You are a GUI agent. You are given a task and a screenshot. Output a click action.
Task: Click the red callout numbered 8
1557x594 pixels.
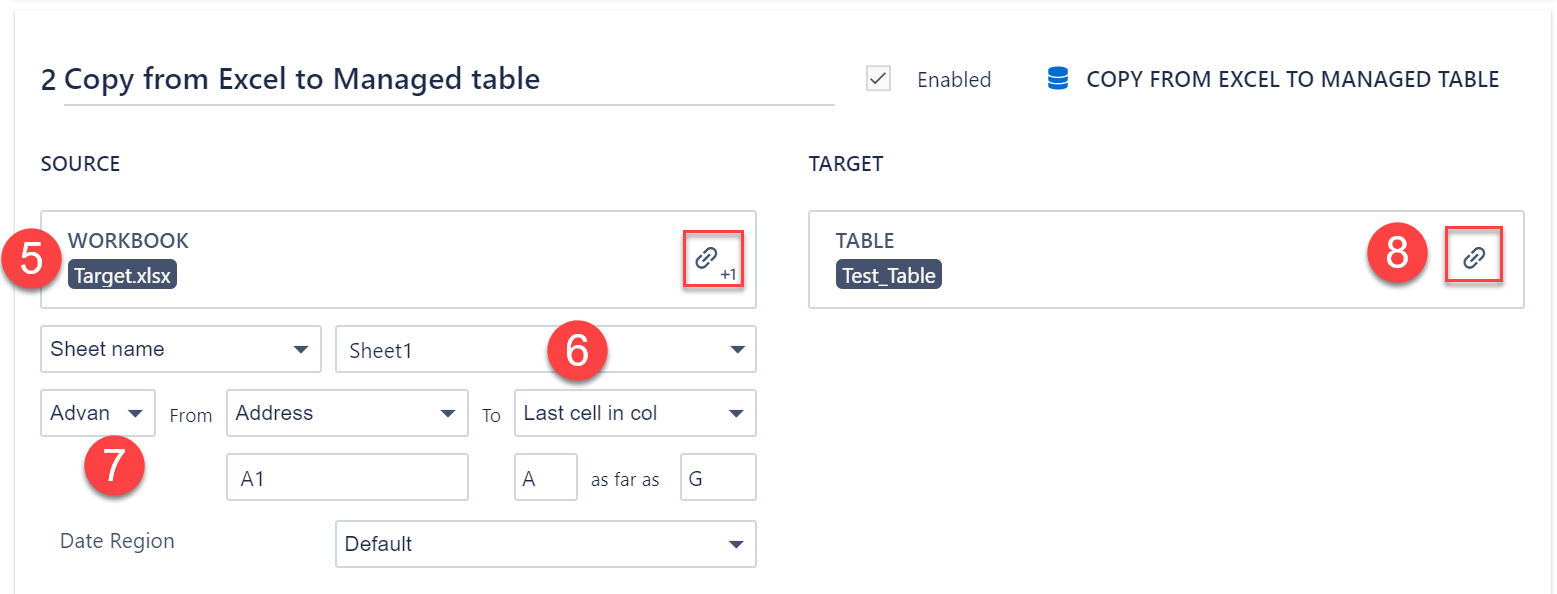point(1396,255)
